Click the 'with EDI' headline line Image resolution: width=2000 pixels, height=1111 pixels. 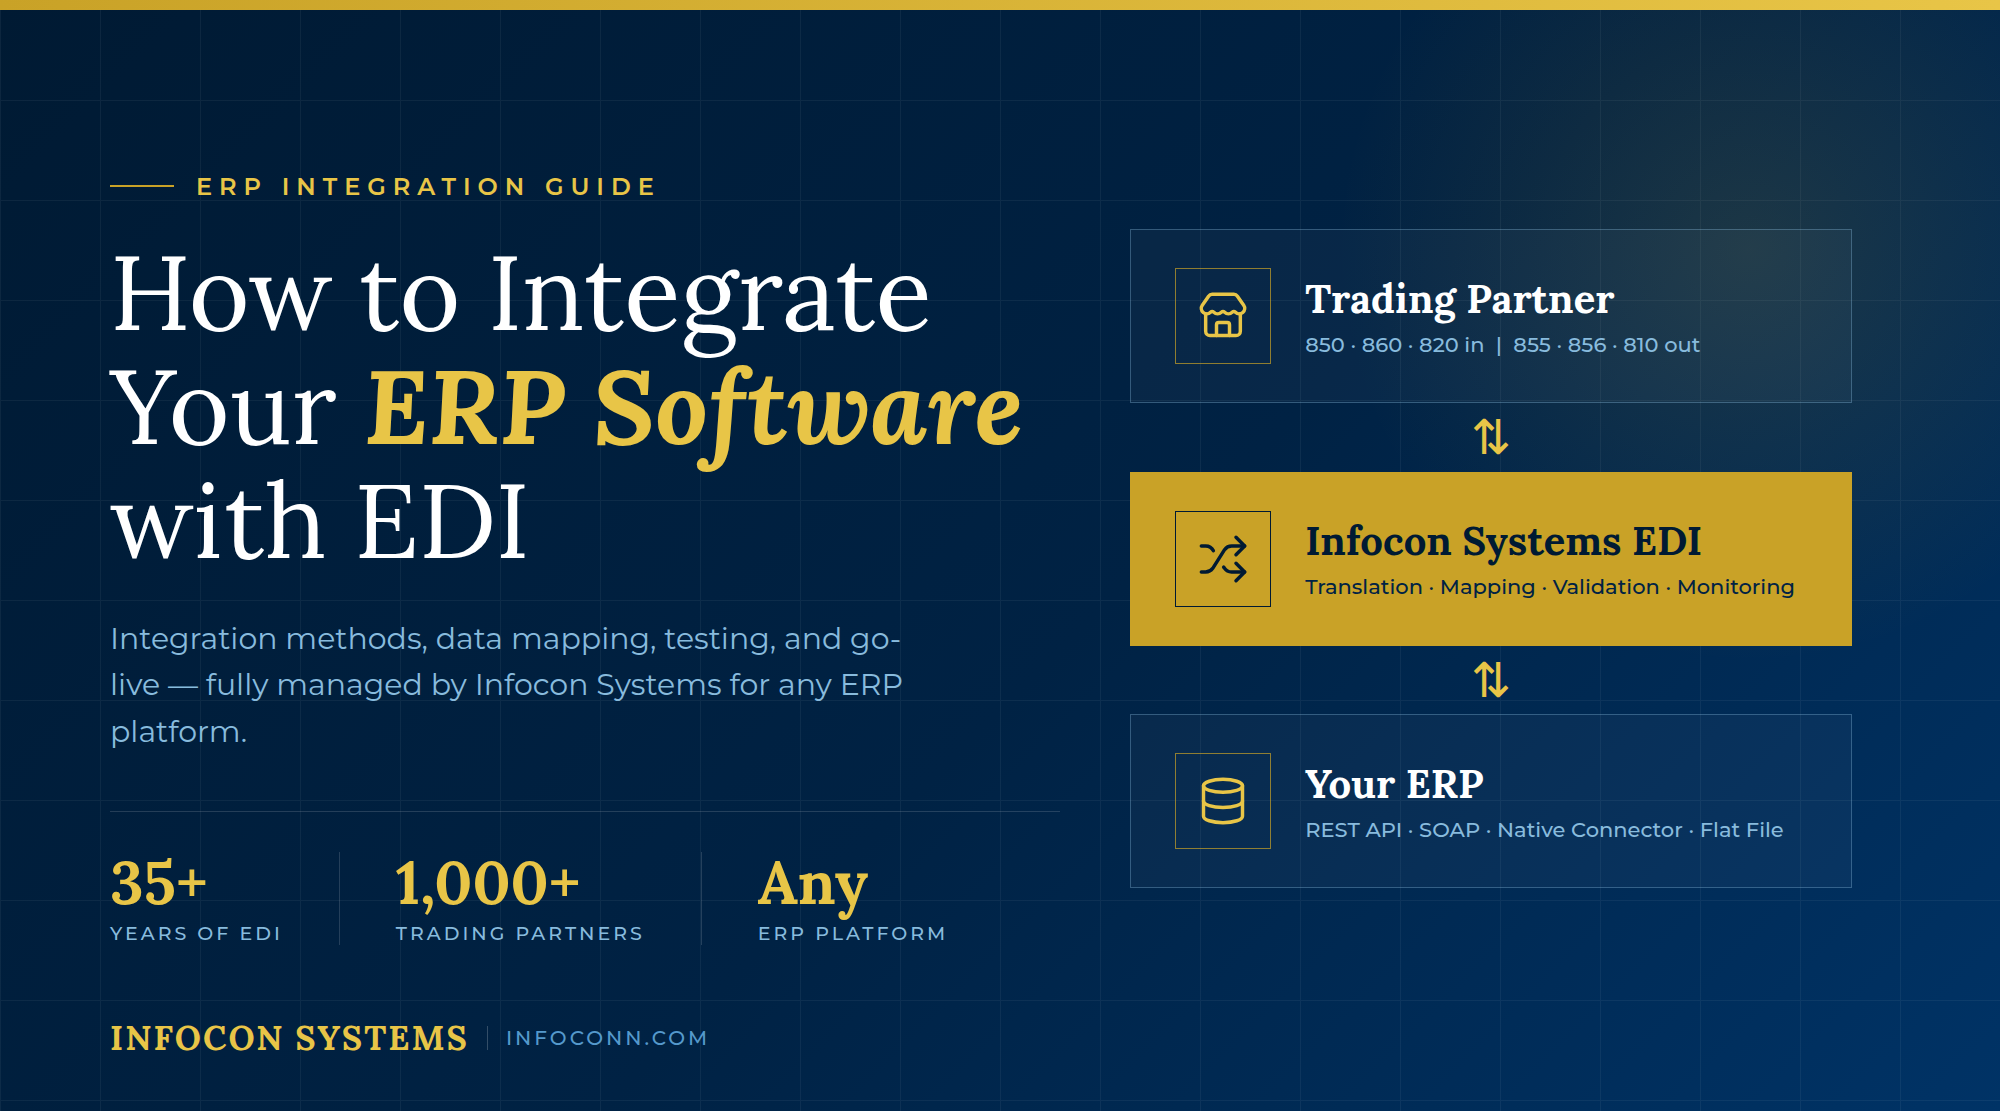tap(319, 522)
